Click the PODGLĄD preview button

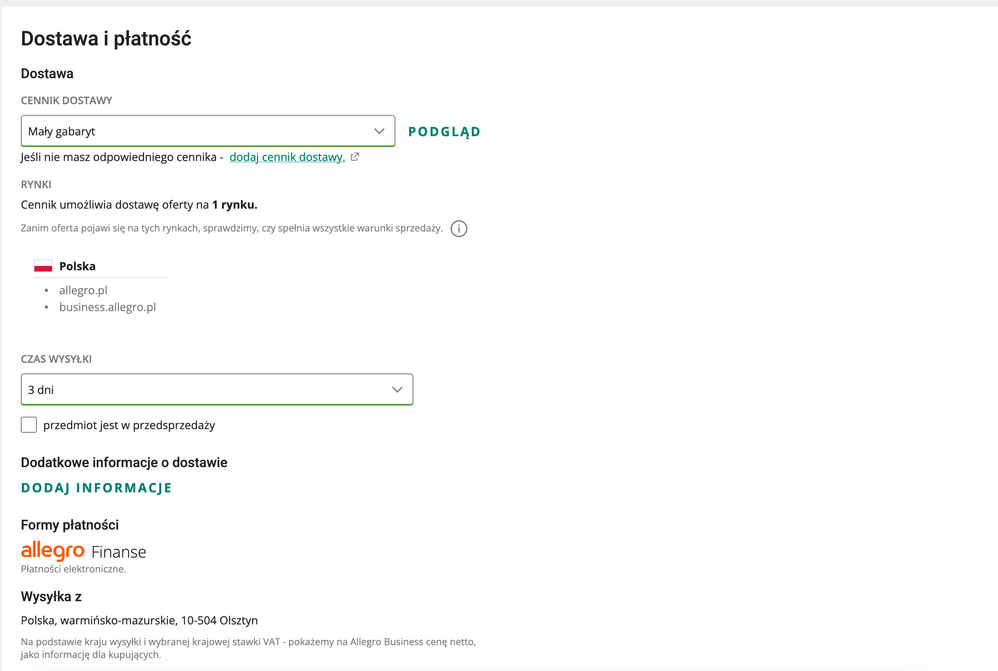click(x=444, y=131)
